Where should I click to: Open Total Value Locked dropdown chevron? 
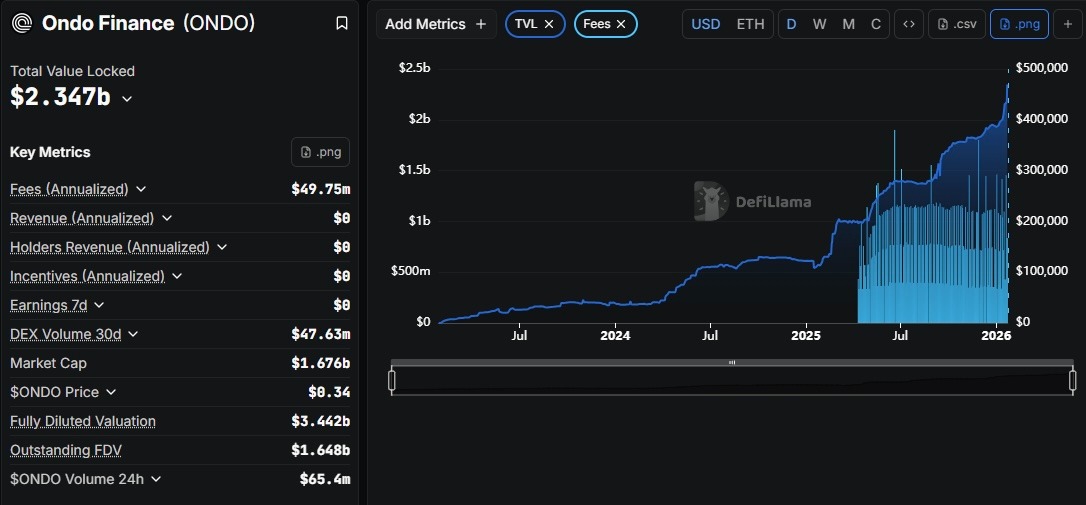[x=127, y=98]
